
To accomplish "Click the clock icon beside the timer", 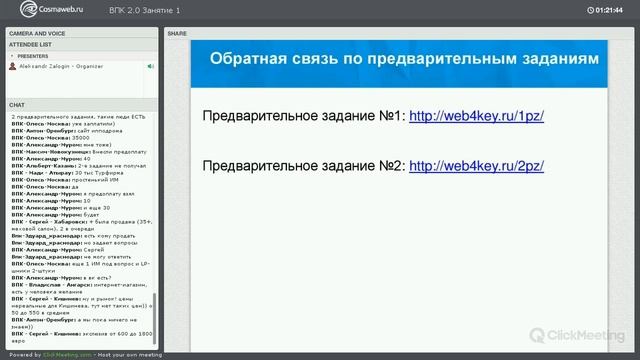I will click(x=590, y=10).
